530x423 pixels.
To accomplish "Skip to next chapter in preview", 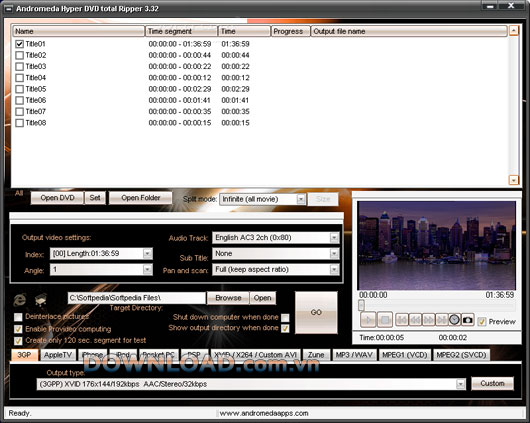I will [x=441, y=320].
